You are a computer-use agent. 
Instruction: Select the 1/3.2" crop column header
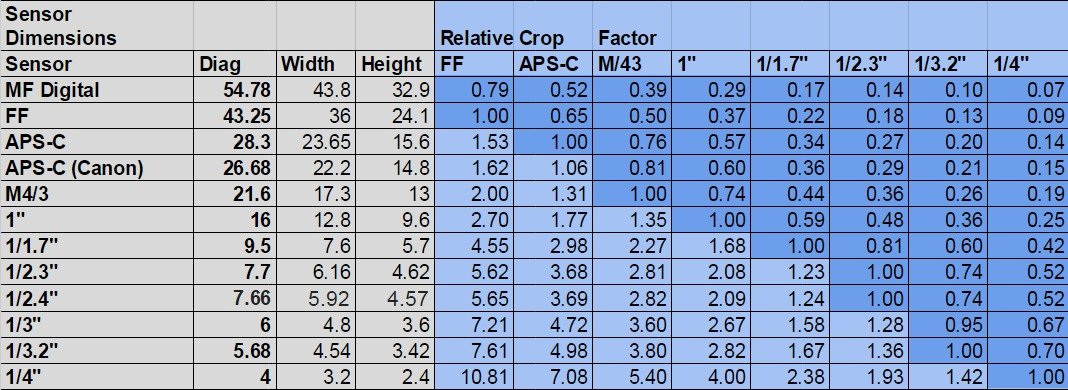click(x=948, y=65)
